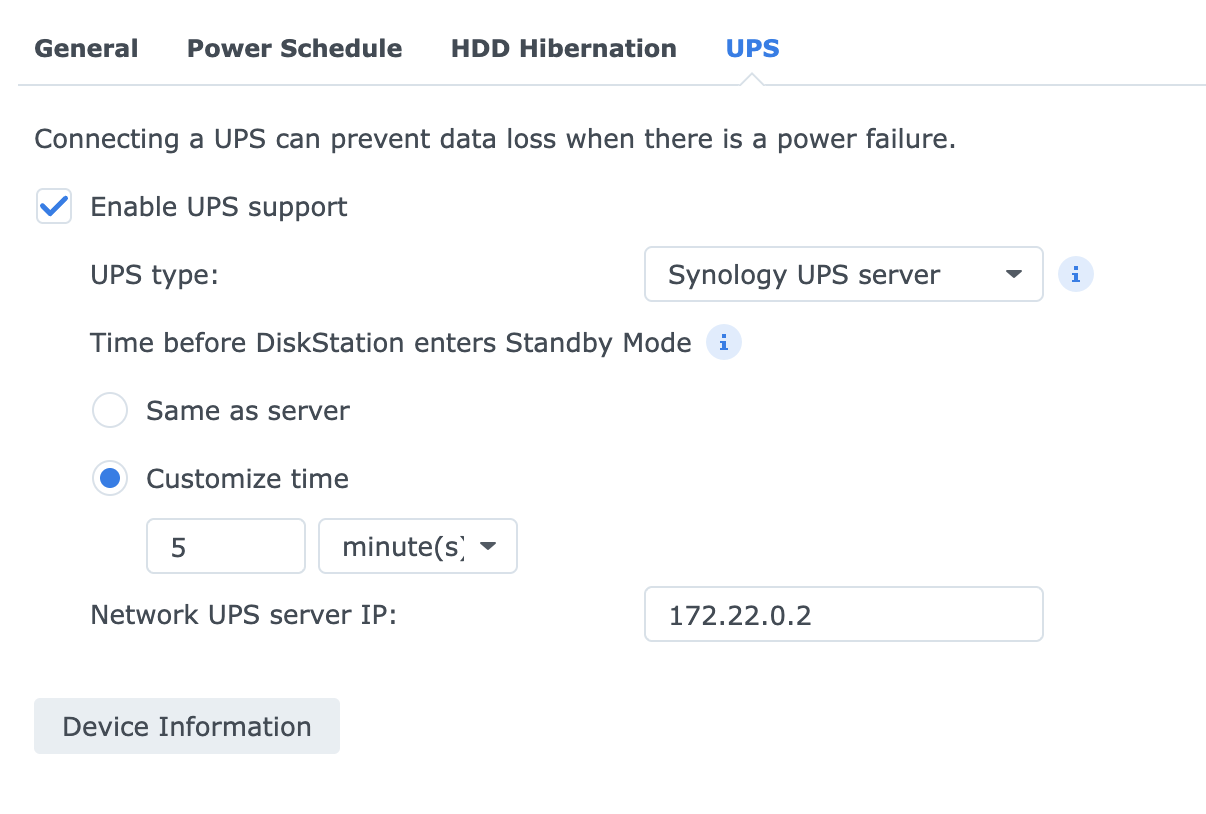Select the Customize time radio button
Viewport: 1206px width, 814px height.
click(110, 479)
